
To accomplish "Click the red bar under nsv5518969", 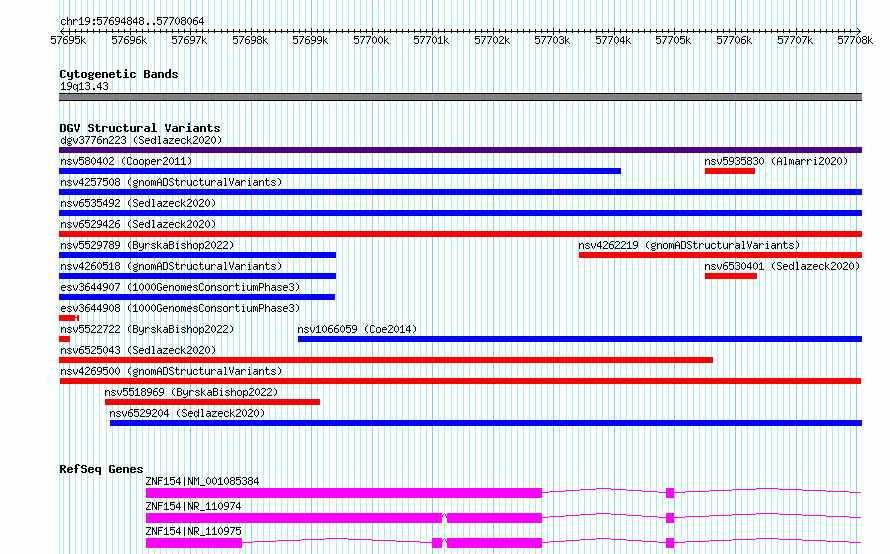I will click(x=212, y=402).
